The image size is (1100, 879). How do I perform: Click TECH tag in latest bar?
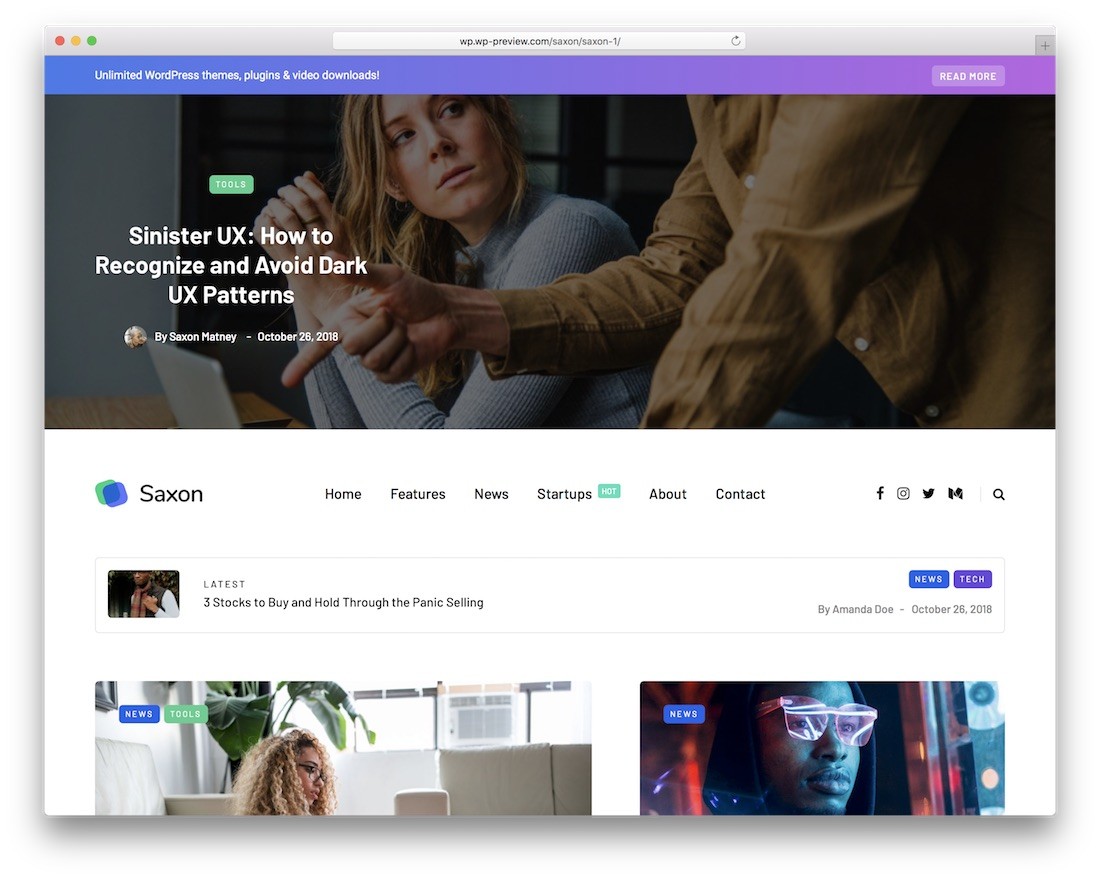[972, 579]
